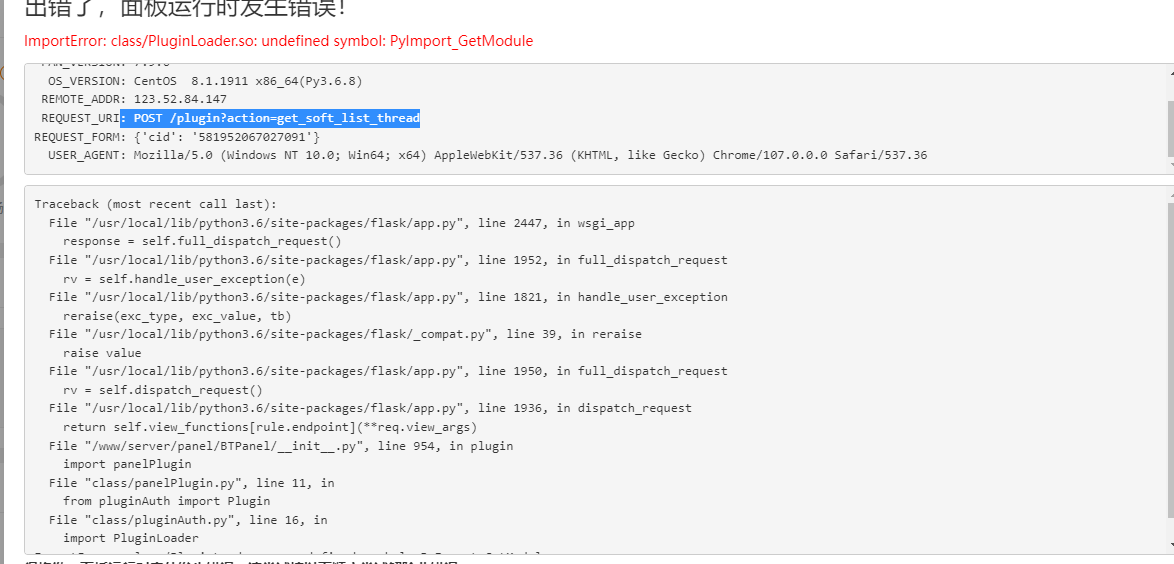Click the request info box's scrollbar thumb
Screen dimensions: 1174x564
point(1168,130)
